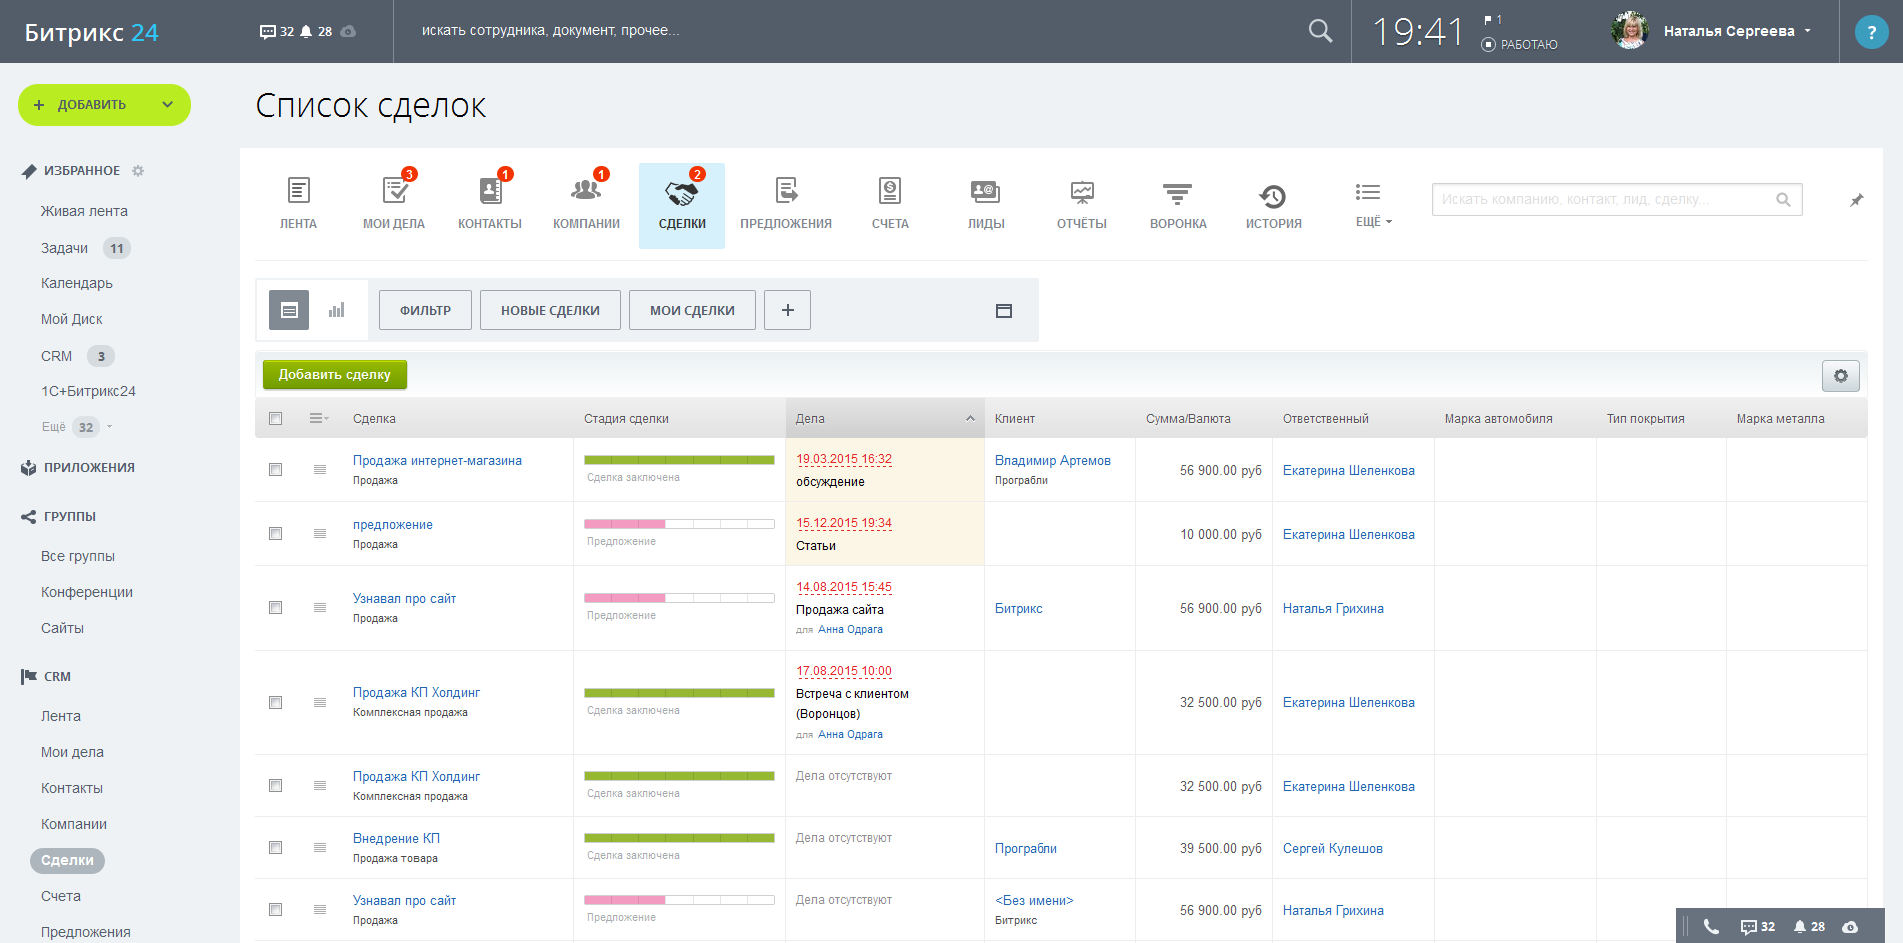Viewport: 1903px width, 943px height.
Task: Expand the Добавить button dropdown arrow
Action: (168, 105)
